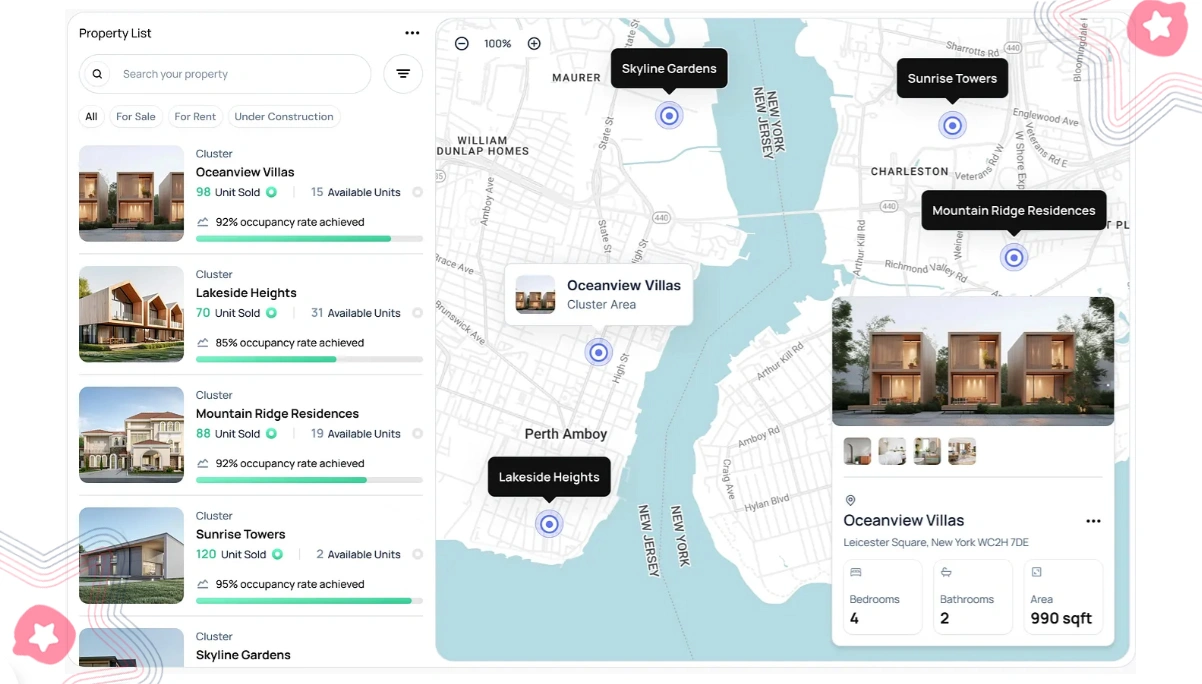This screenshot has width=1202, height=684.
Task: Open Oceanview Villas detail card options menu
Action: pos(1093,521)
